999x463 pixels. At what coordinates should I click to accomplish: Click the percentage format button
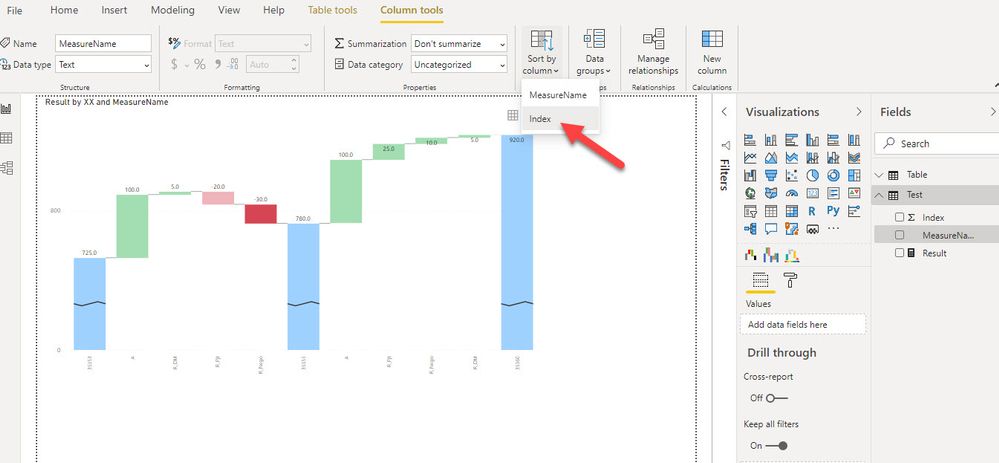click(x=199, y=64)
